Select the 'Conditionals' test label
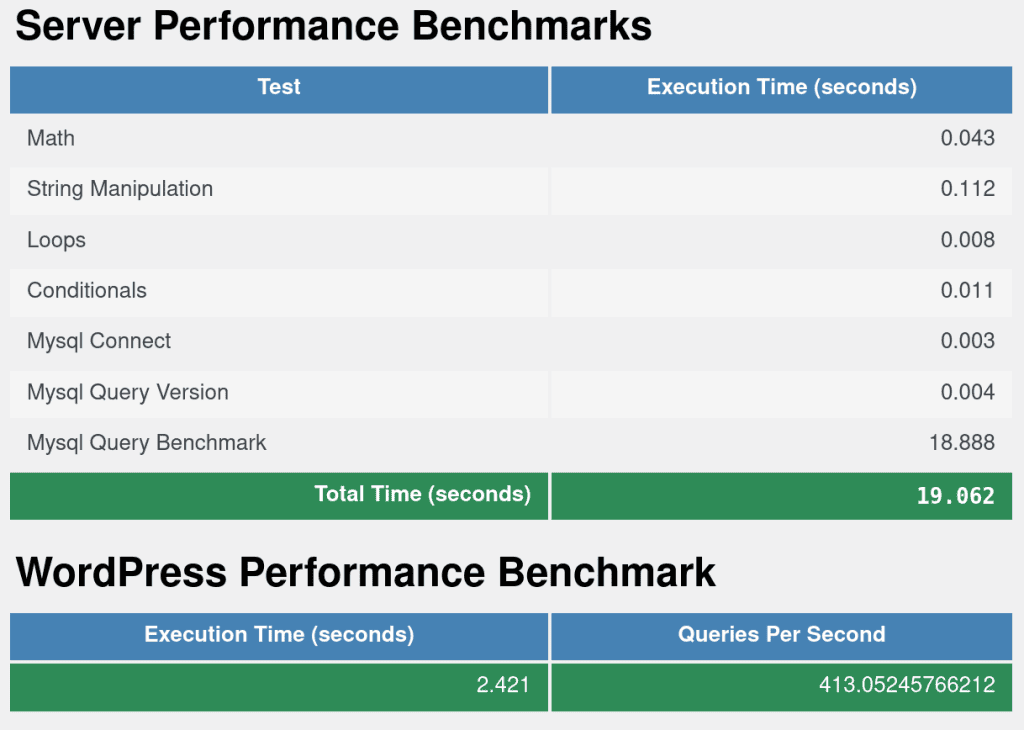Viewport: 1024px width, 730px height. 87,291
